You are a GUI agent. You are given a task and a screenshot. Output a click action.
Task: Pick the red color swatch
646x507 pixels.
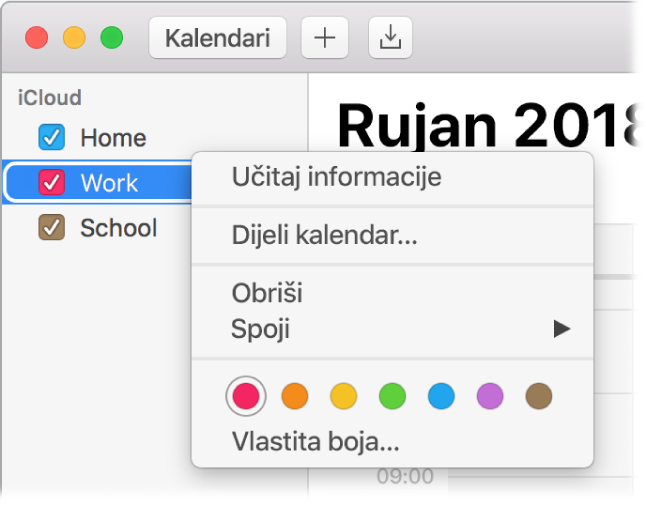(x=246, y=396)
